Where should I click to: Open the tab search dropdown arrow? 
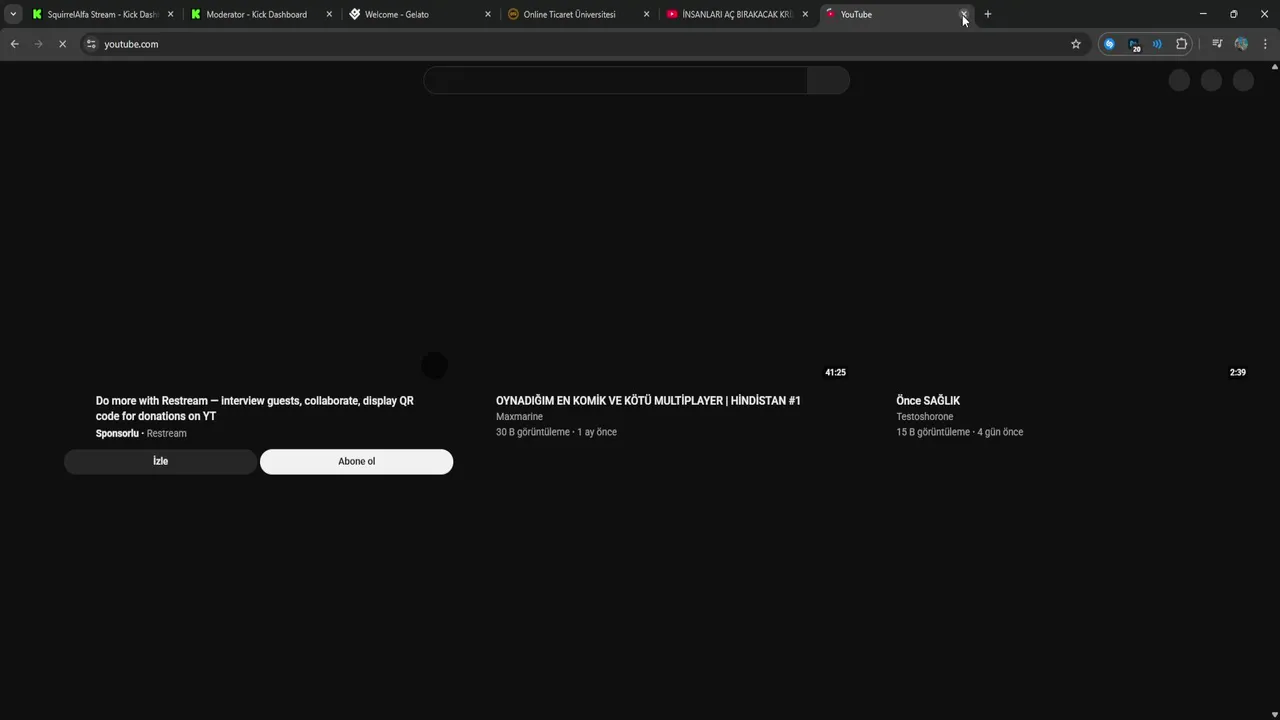coord(13,14)
